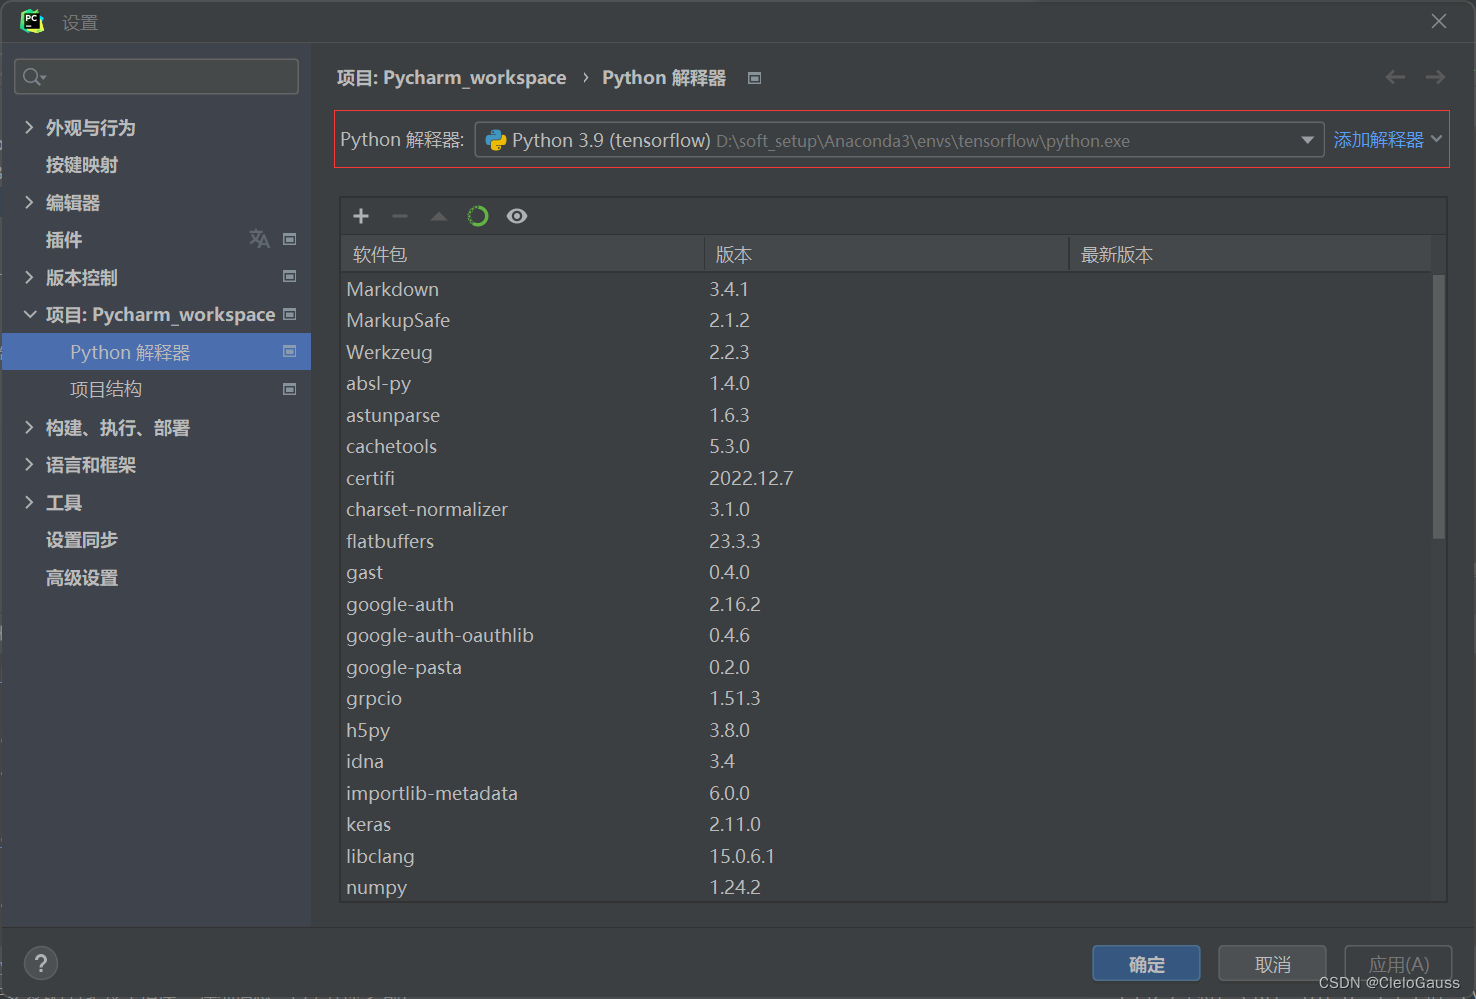Open the 添加解释器 dropdown link
Image resolution: width=1476 pixels, height=999 pixels.
click(1388, 140)
